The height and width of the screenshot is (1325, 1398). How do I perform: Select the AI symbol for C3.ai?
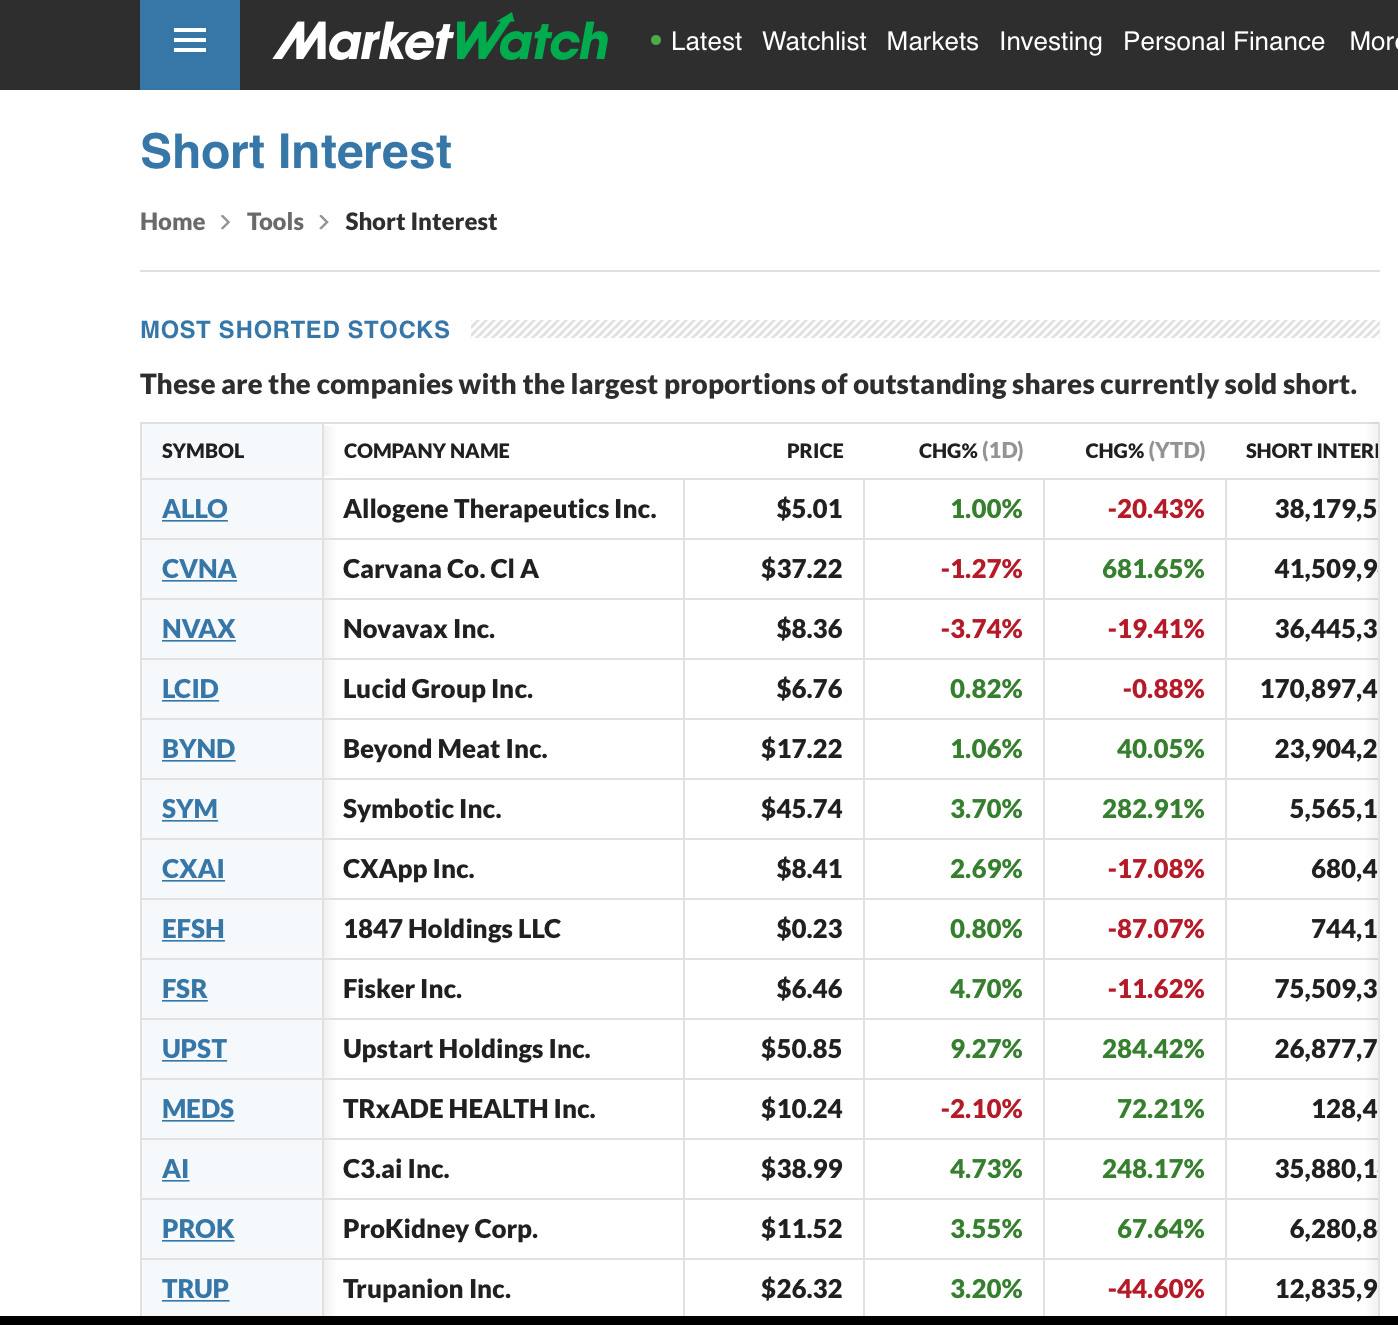coord(175,1169)
